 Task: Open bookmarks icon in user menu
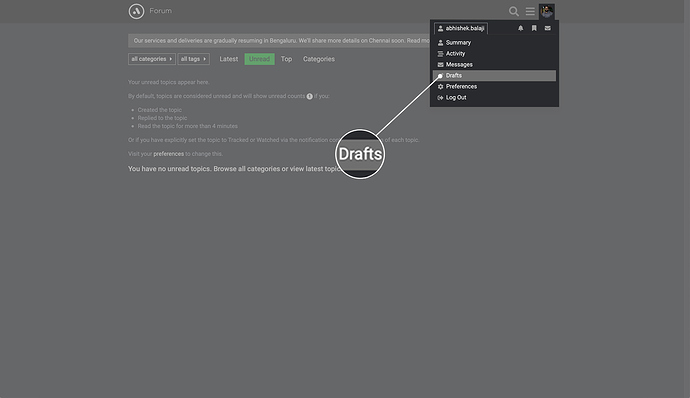tap(534, 28)
